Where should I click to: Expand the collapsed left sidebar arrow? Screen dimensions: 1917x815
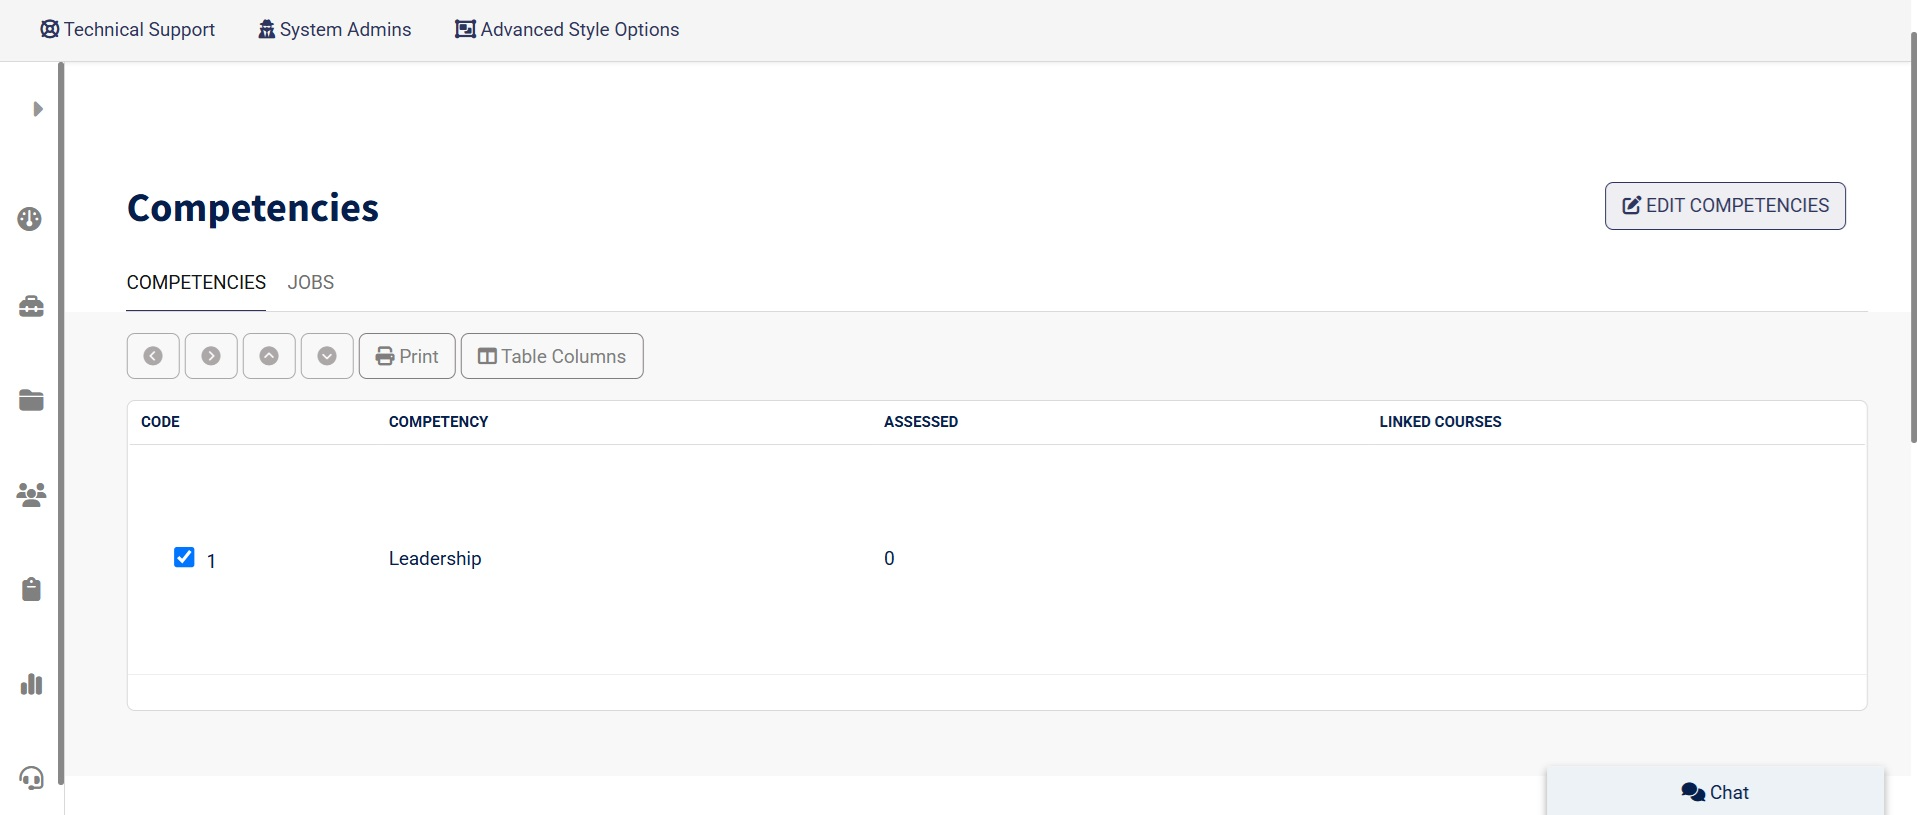coord(37,109)
